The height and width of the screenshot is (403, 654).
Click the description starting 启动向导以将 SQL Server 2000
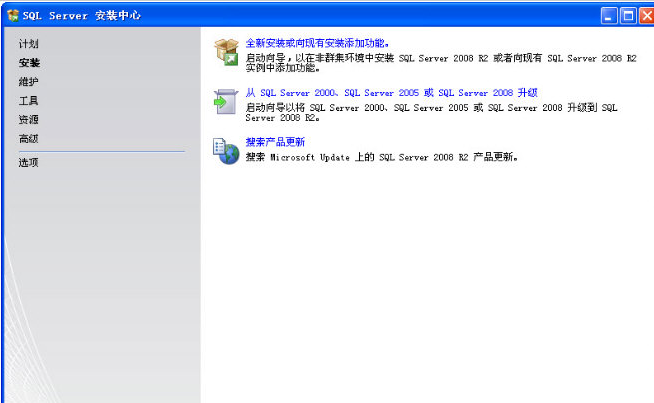(431, 113)
